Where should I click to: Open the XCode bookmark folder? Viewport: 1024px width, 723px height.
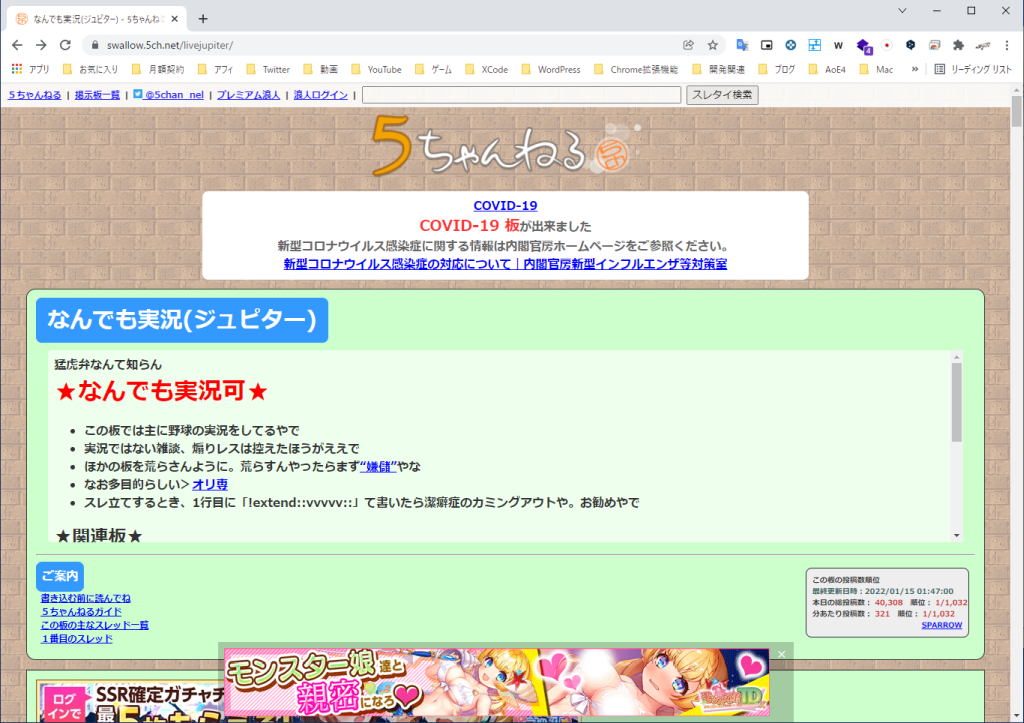[x=487, y=69]
